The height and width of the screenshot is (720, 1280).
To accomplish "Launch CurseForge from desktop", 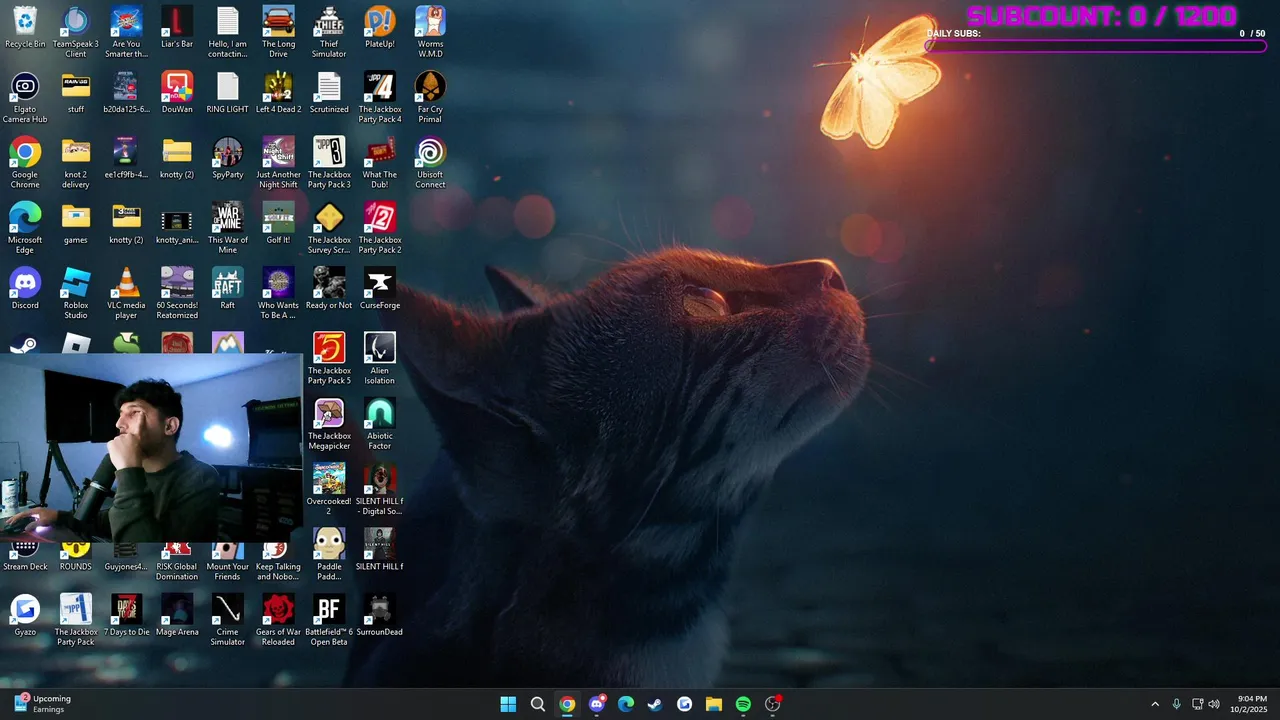I will click(x=380, y=289).
